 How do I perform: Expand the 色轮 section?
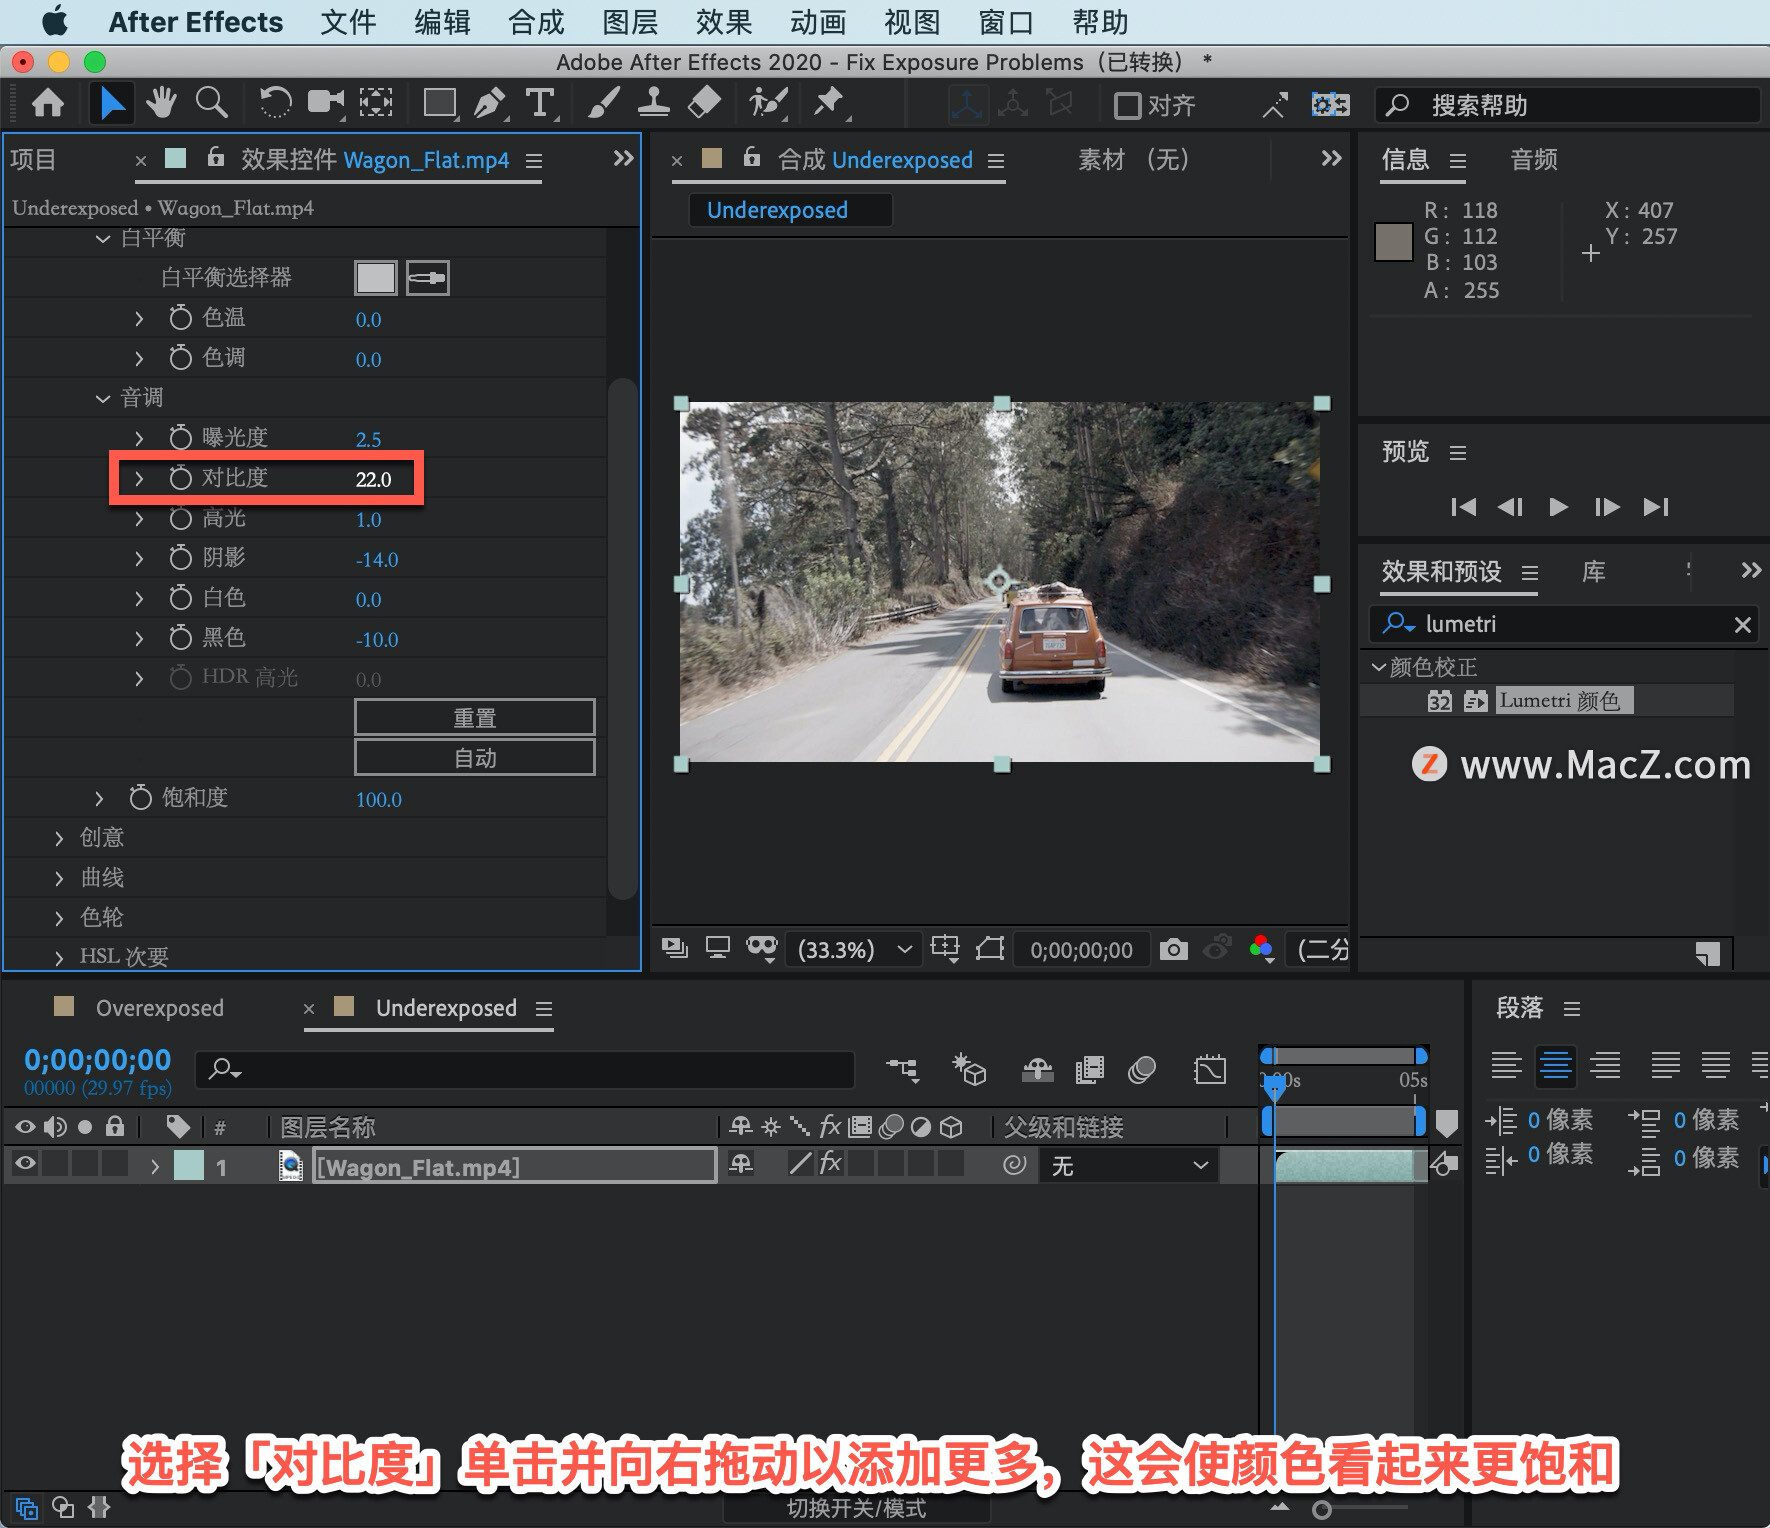tap(59, 918)
